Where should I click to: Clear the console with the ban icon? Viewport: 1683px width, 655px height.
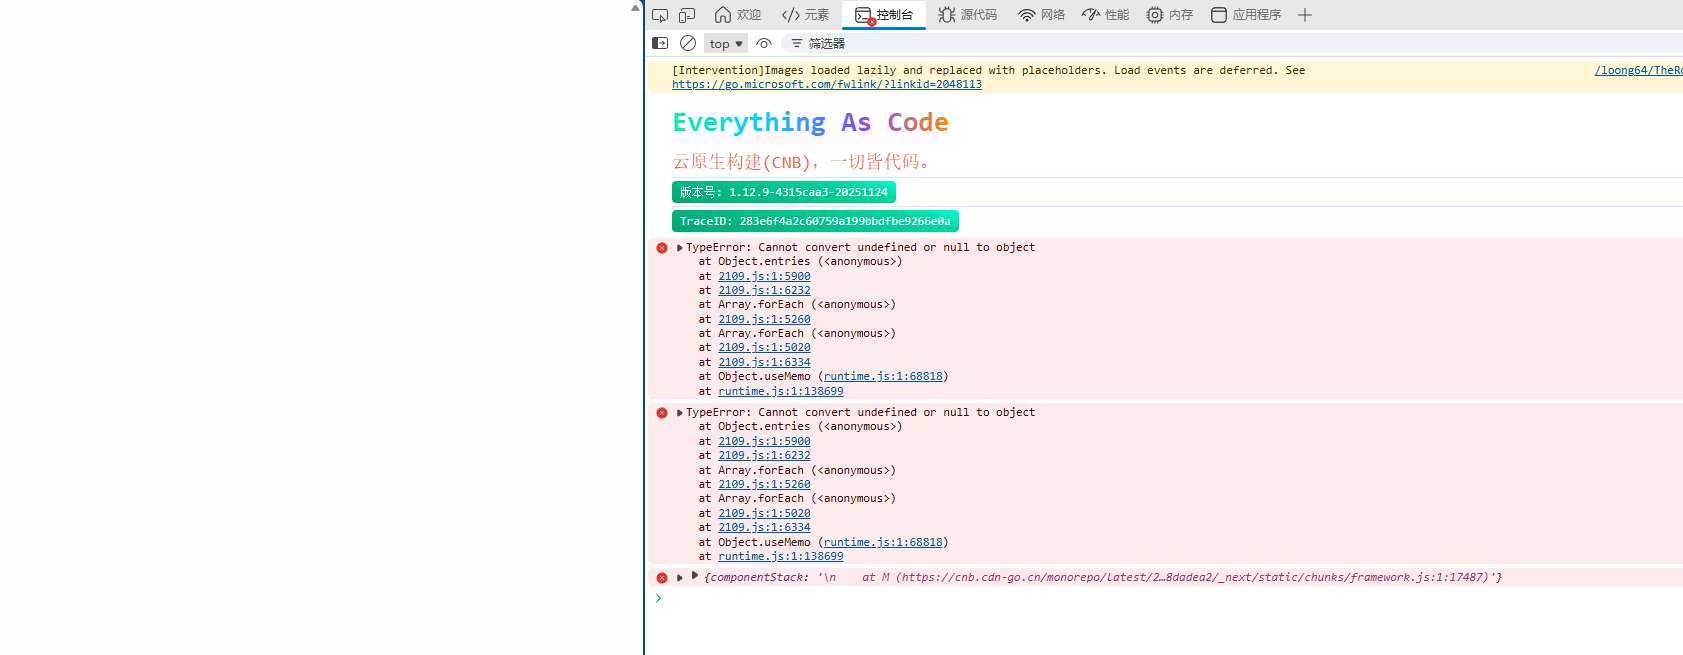(x=688, y=43)
